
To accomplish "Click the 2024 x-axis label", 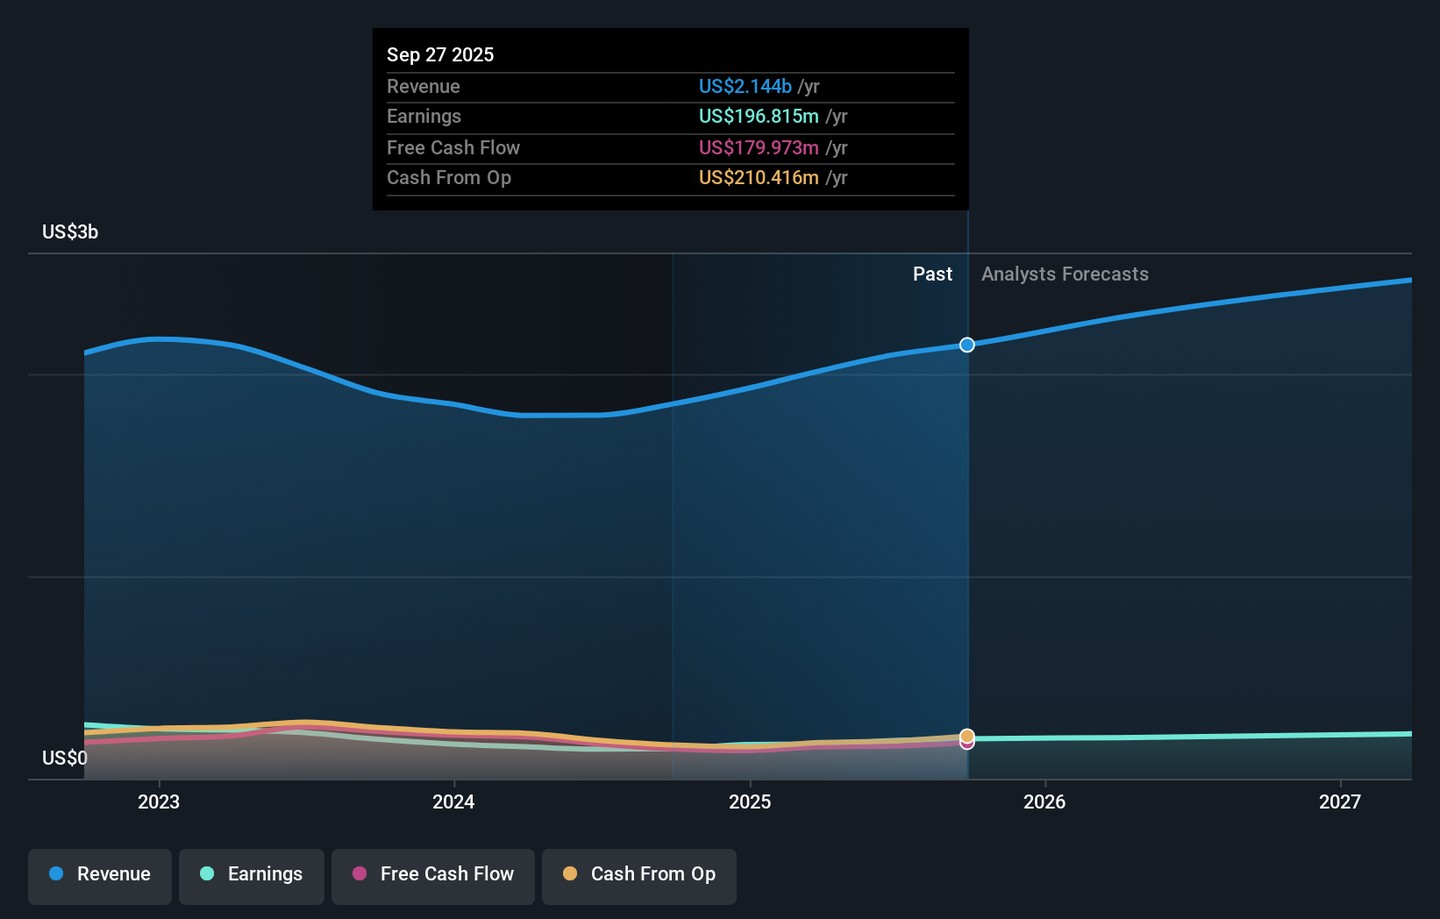I will pyautogui.click(x=453, y=802).
